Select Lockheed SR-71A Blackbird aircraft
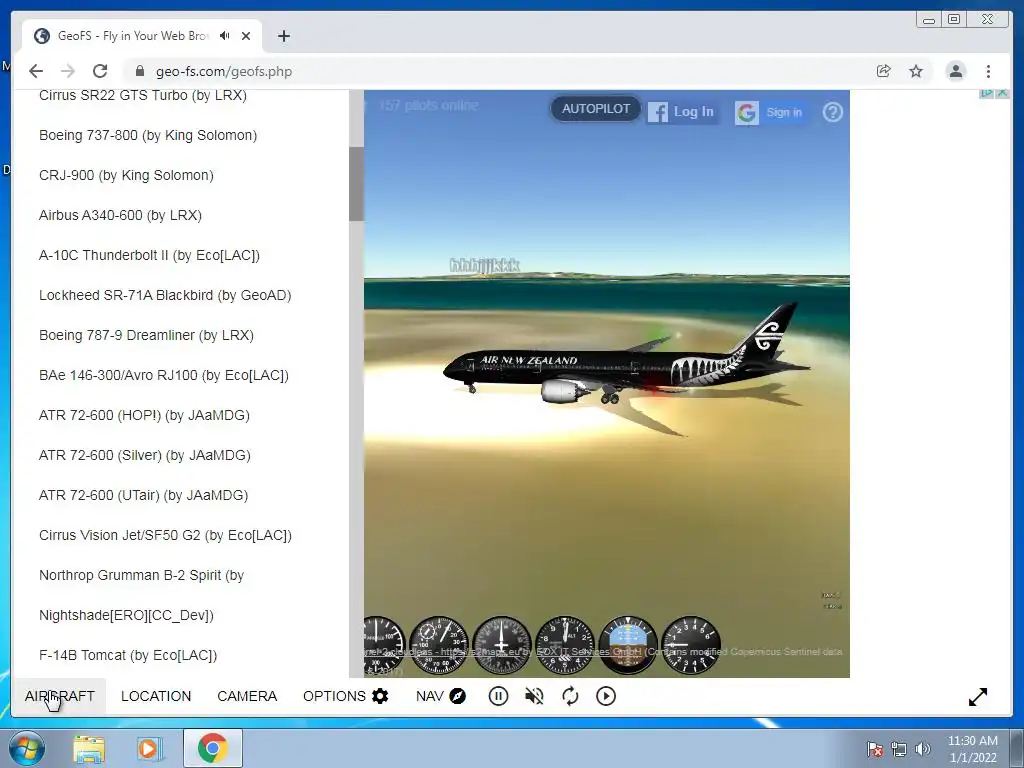 165,295
